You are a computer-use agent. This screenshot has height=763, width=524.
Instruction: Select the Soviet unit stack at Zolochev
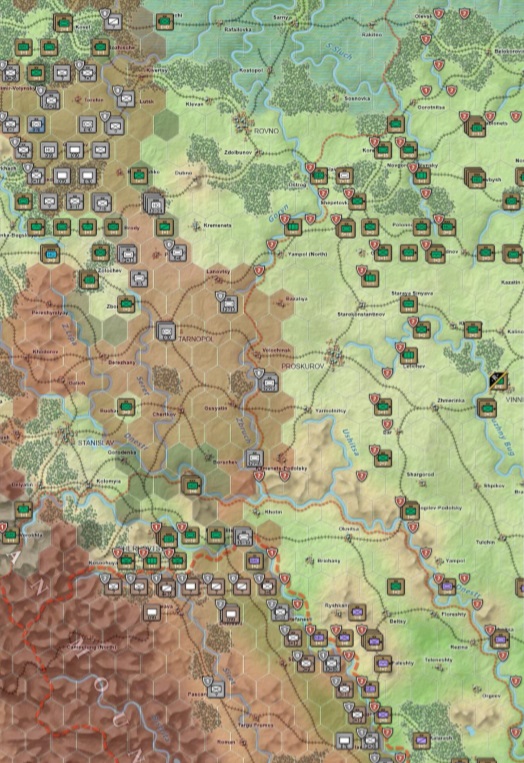pos(89,279)
